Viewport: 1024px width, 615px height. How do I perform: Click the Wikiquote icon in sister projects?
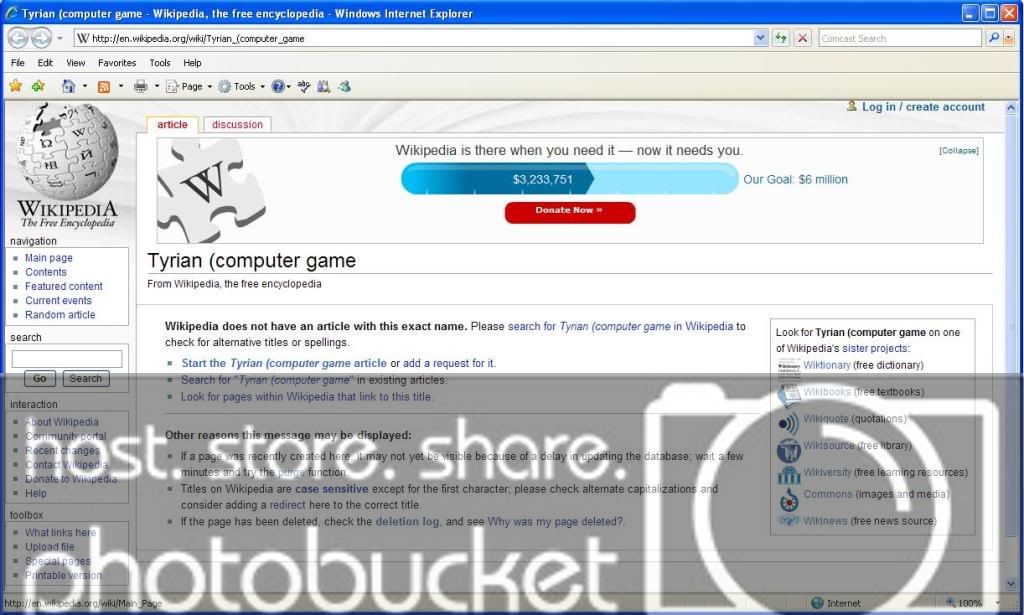click(x=789, y=423)
